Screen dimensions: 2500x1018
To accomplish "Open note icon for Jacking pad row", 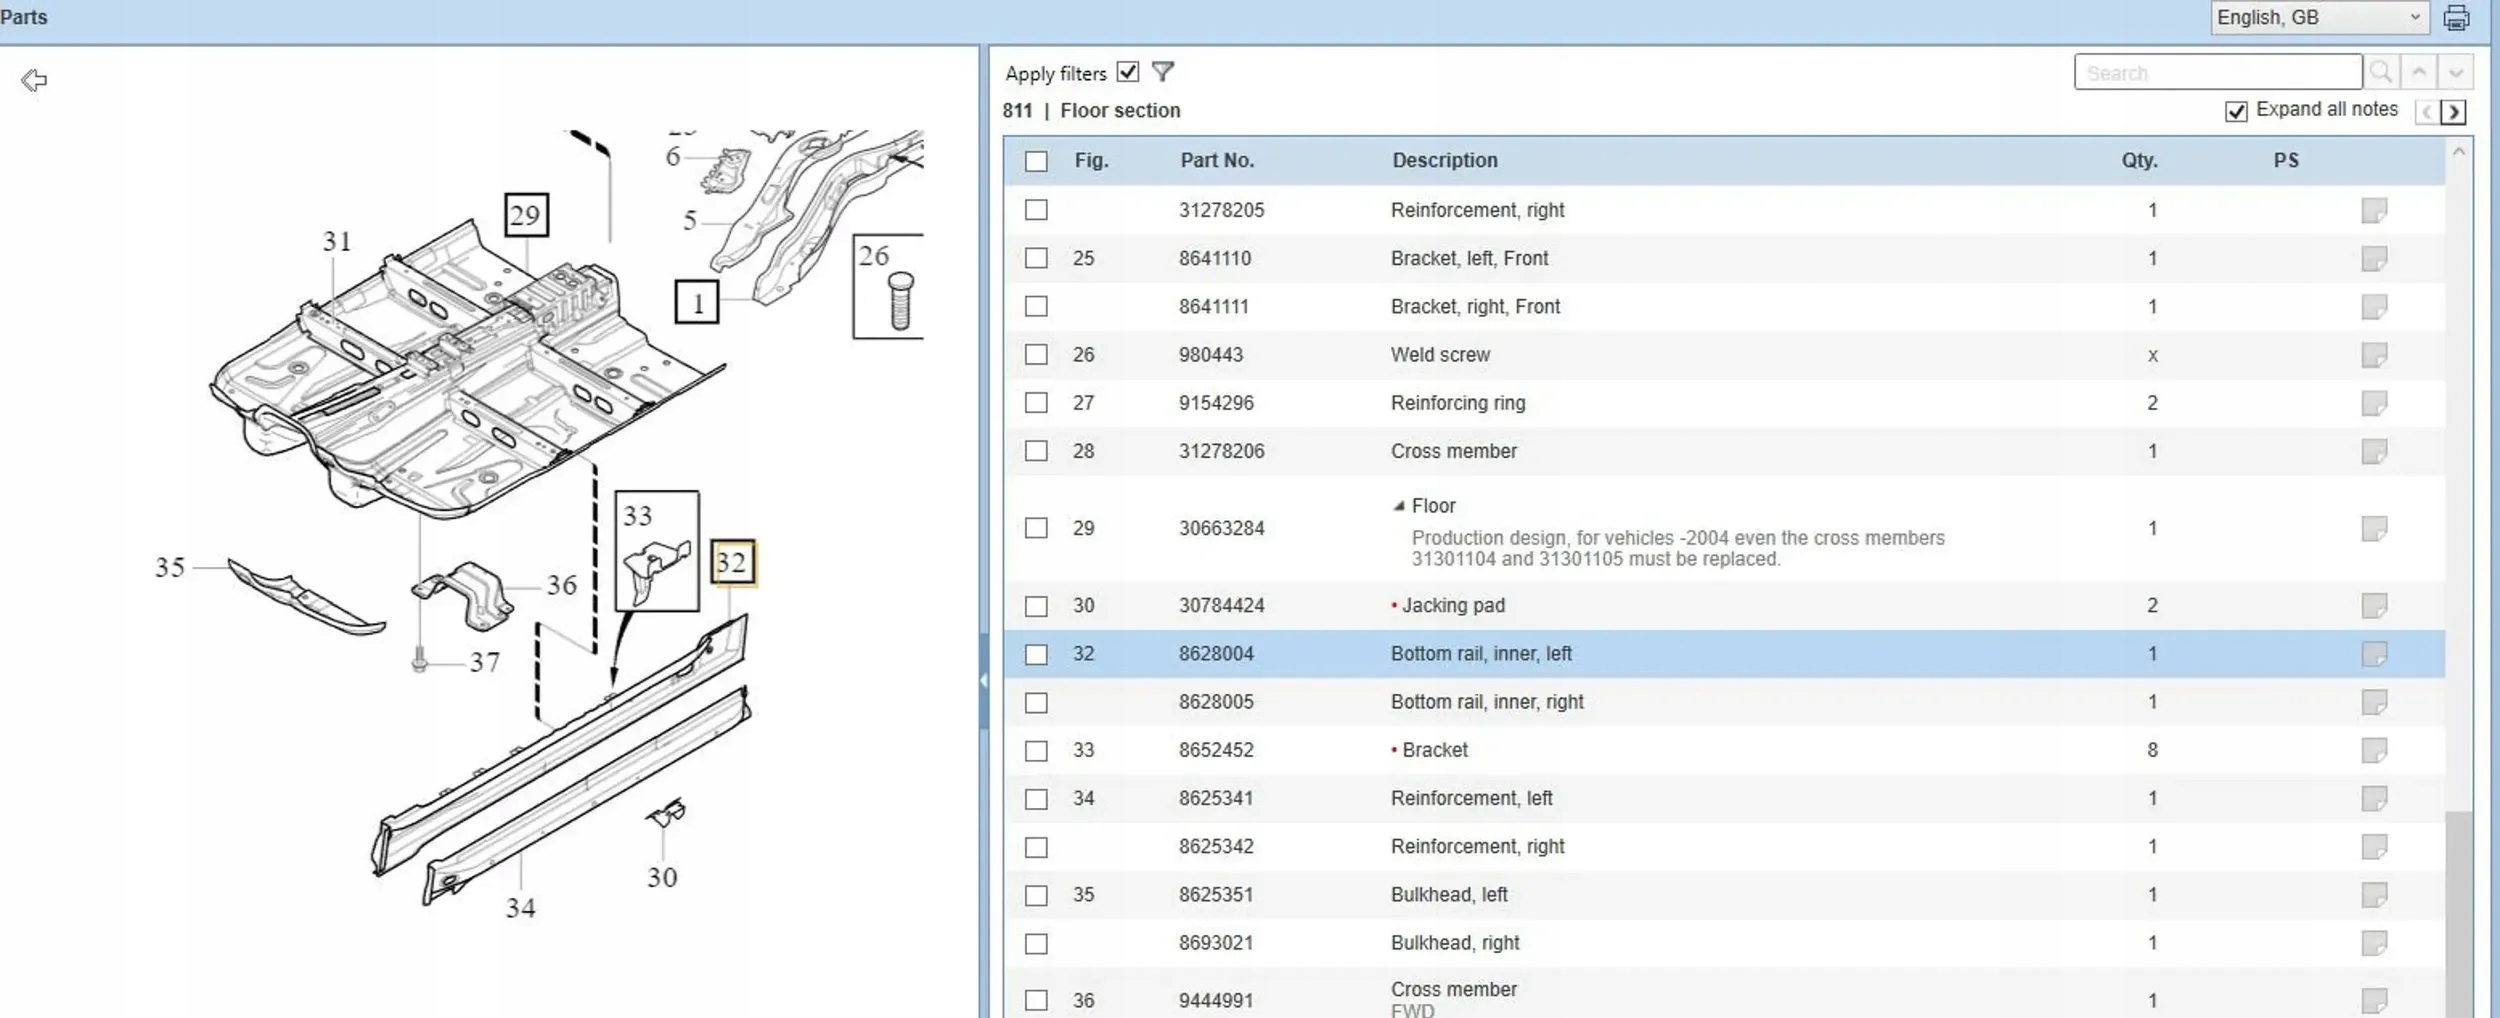I will tap(2374, 606).
